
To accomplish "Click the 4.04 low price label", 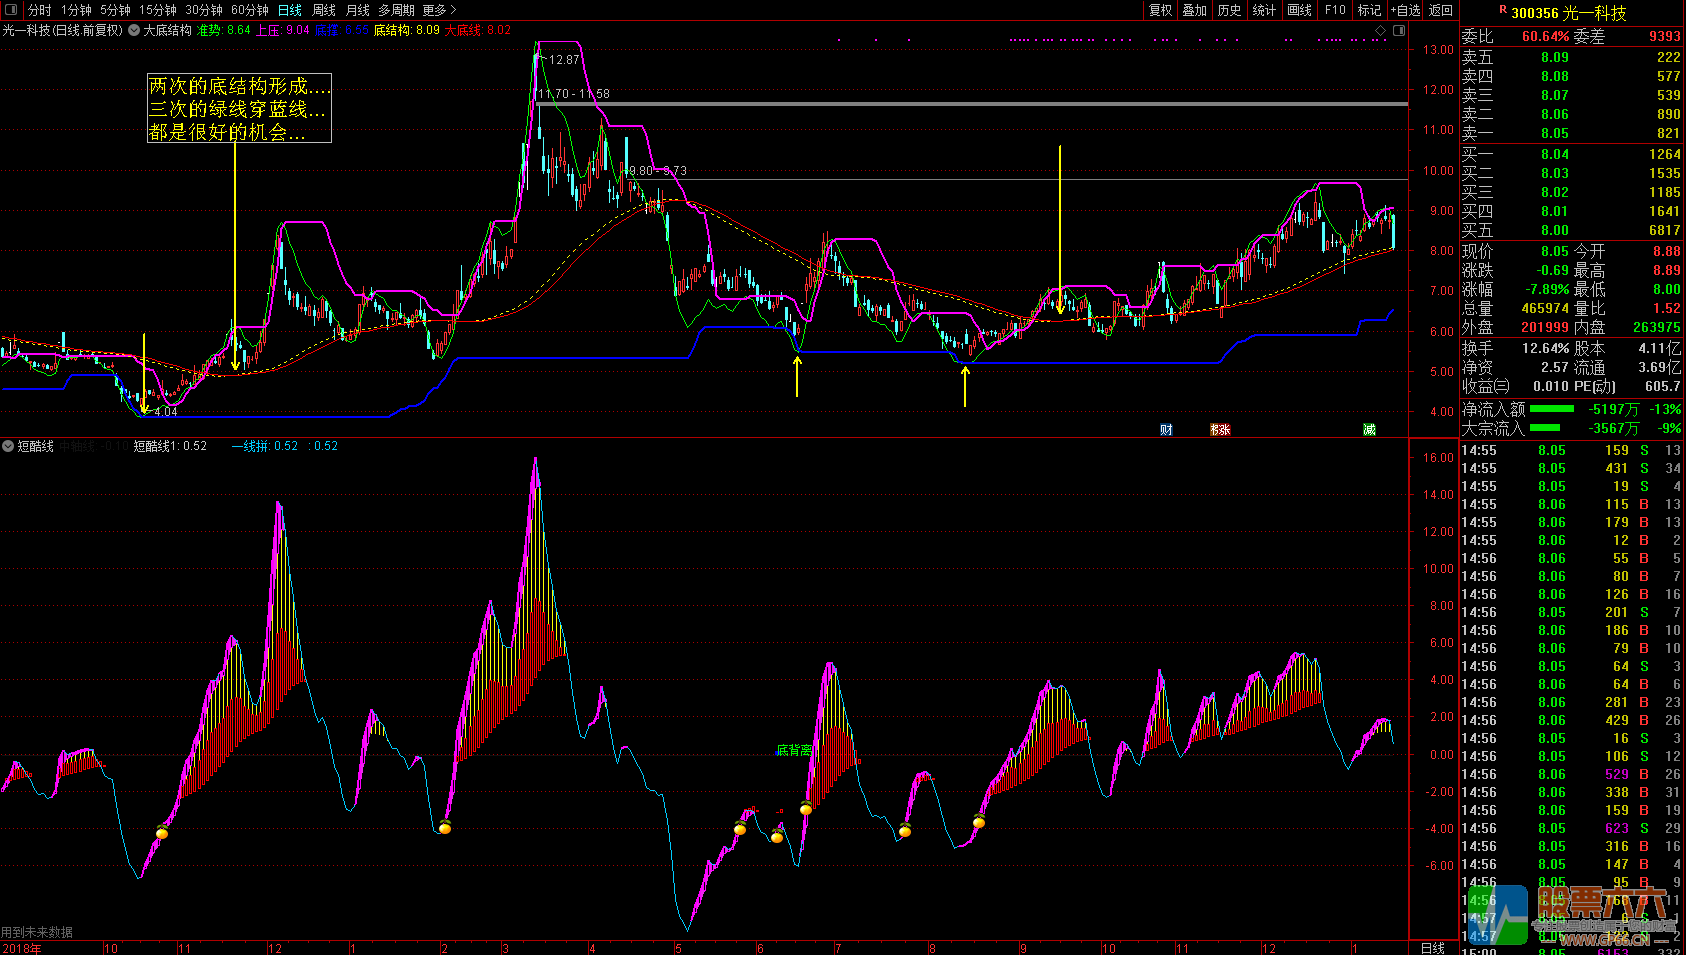I will coord(166,412).
